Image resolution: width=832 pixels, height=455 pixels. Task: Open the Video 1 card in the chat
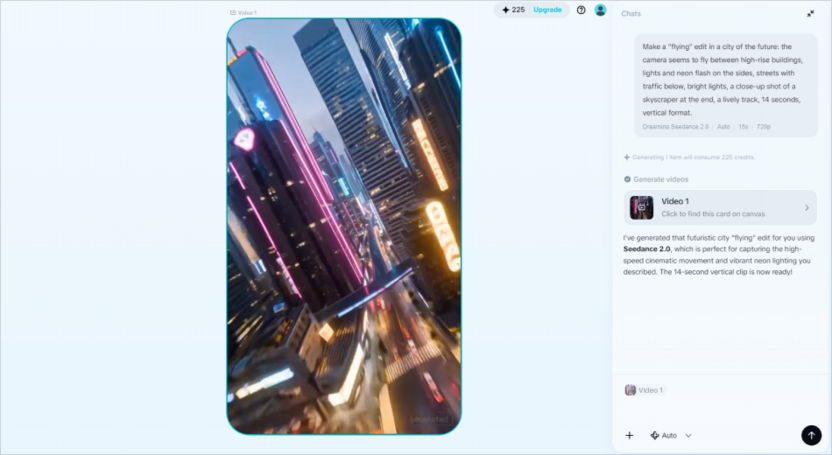pos(720,207)
